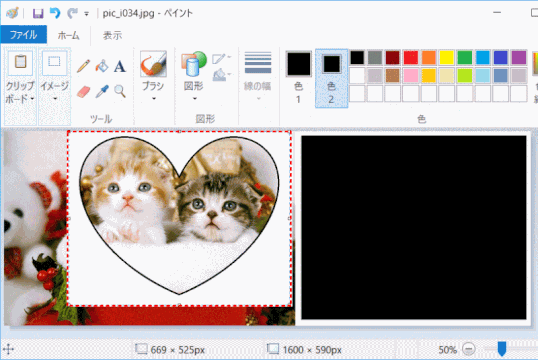This screenshot has height=360, width=538.
Task: Pick the white palette swatch
Action: point(357,76)
